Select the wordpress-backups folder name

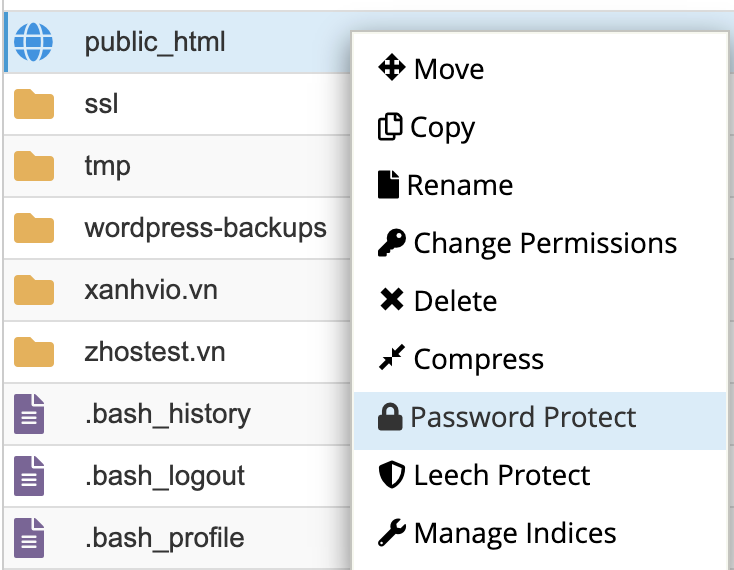point(205,228)
